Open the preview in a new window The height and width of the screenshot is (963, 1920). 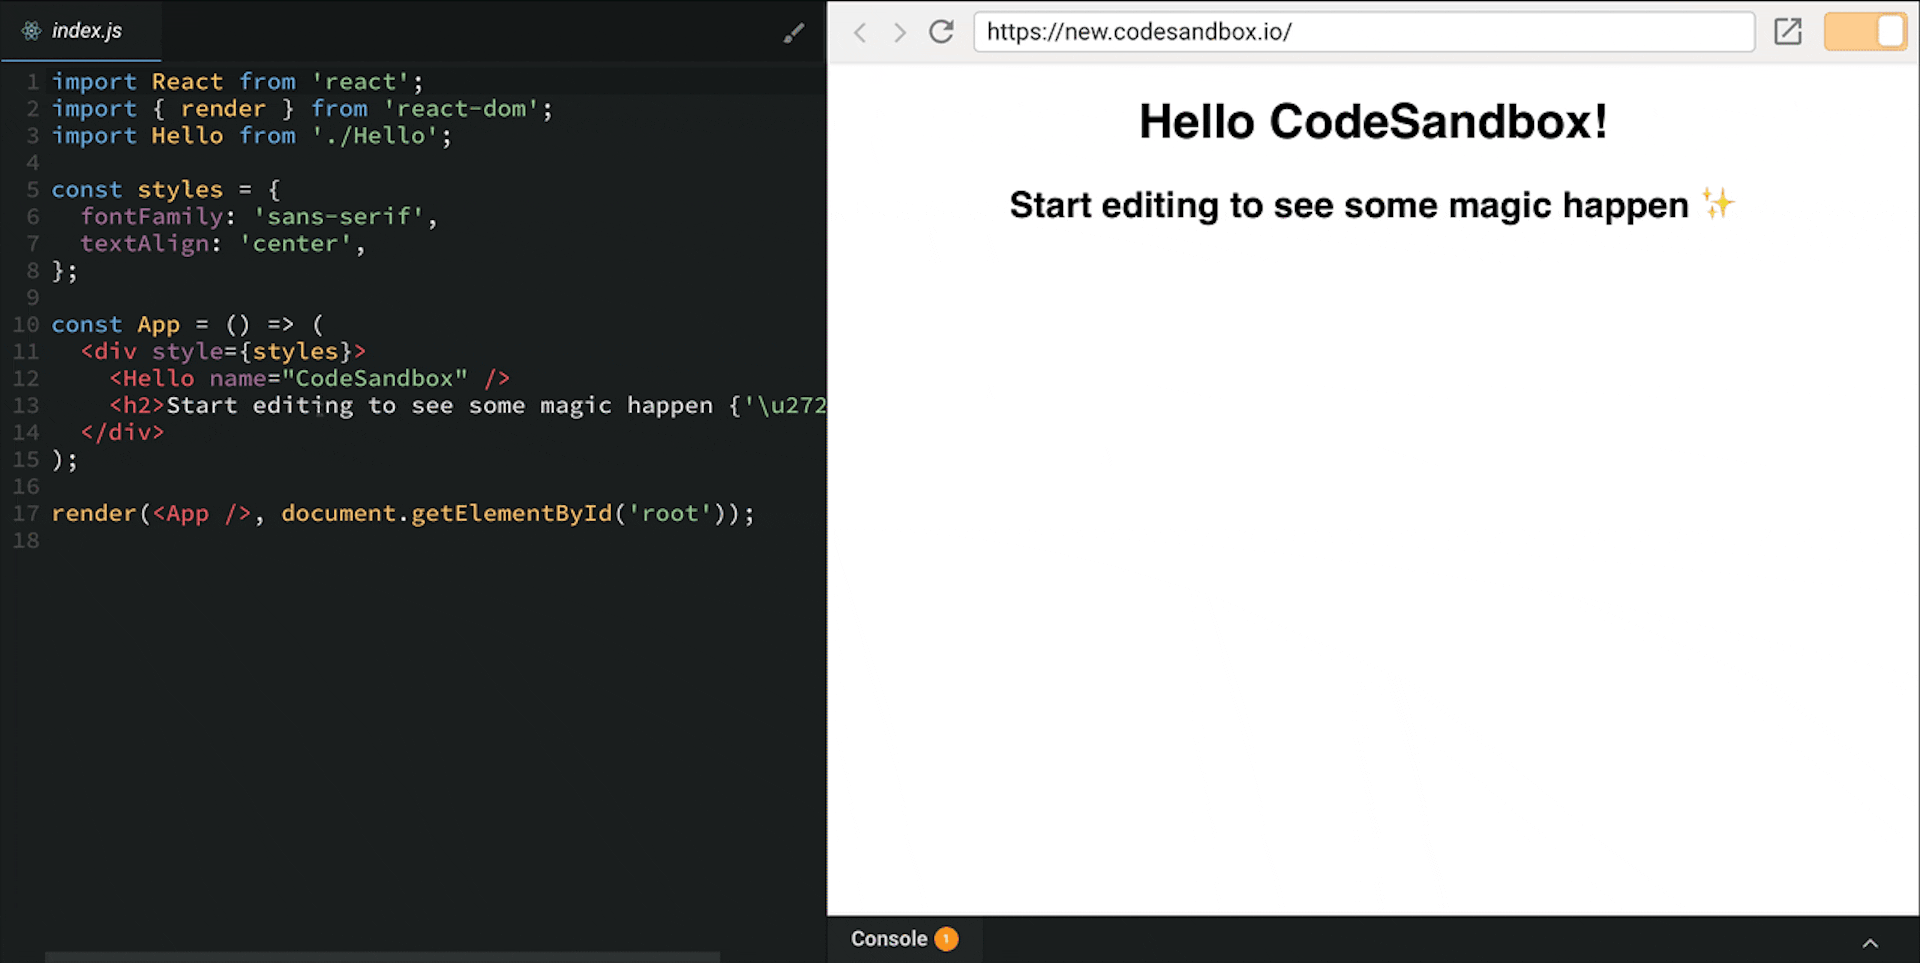[x=1787, y=31]
